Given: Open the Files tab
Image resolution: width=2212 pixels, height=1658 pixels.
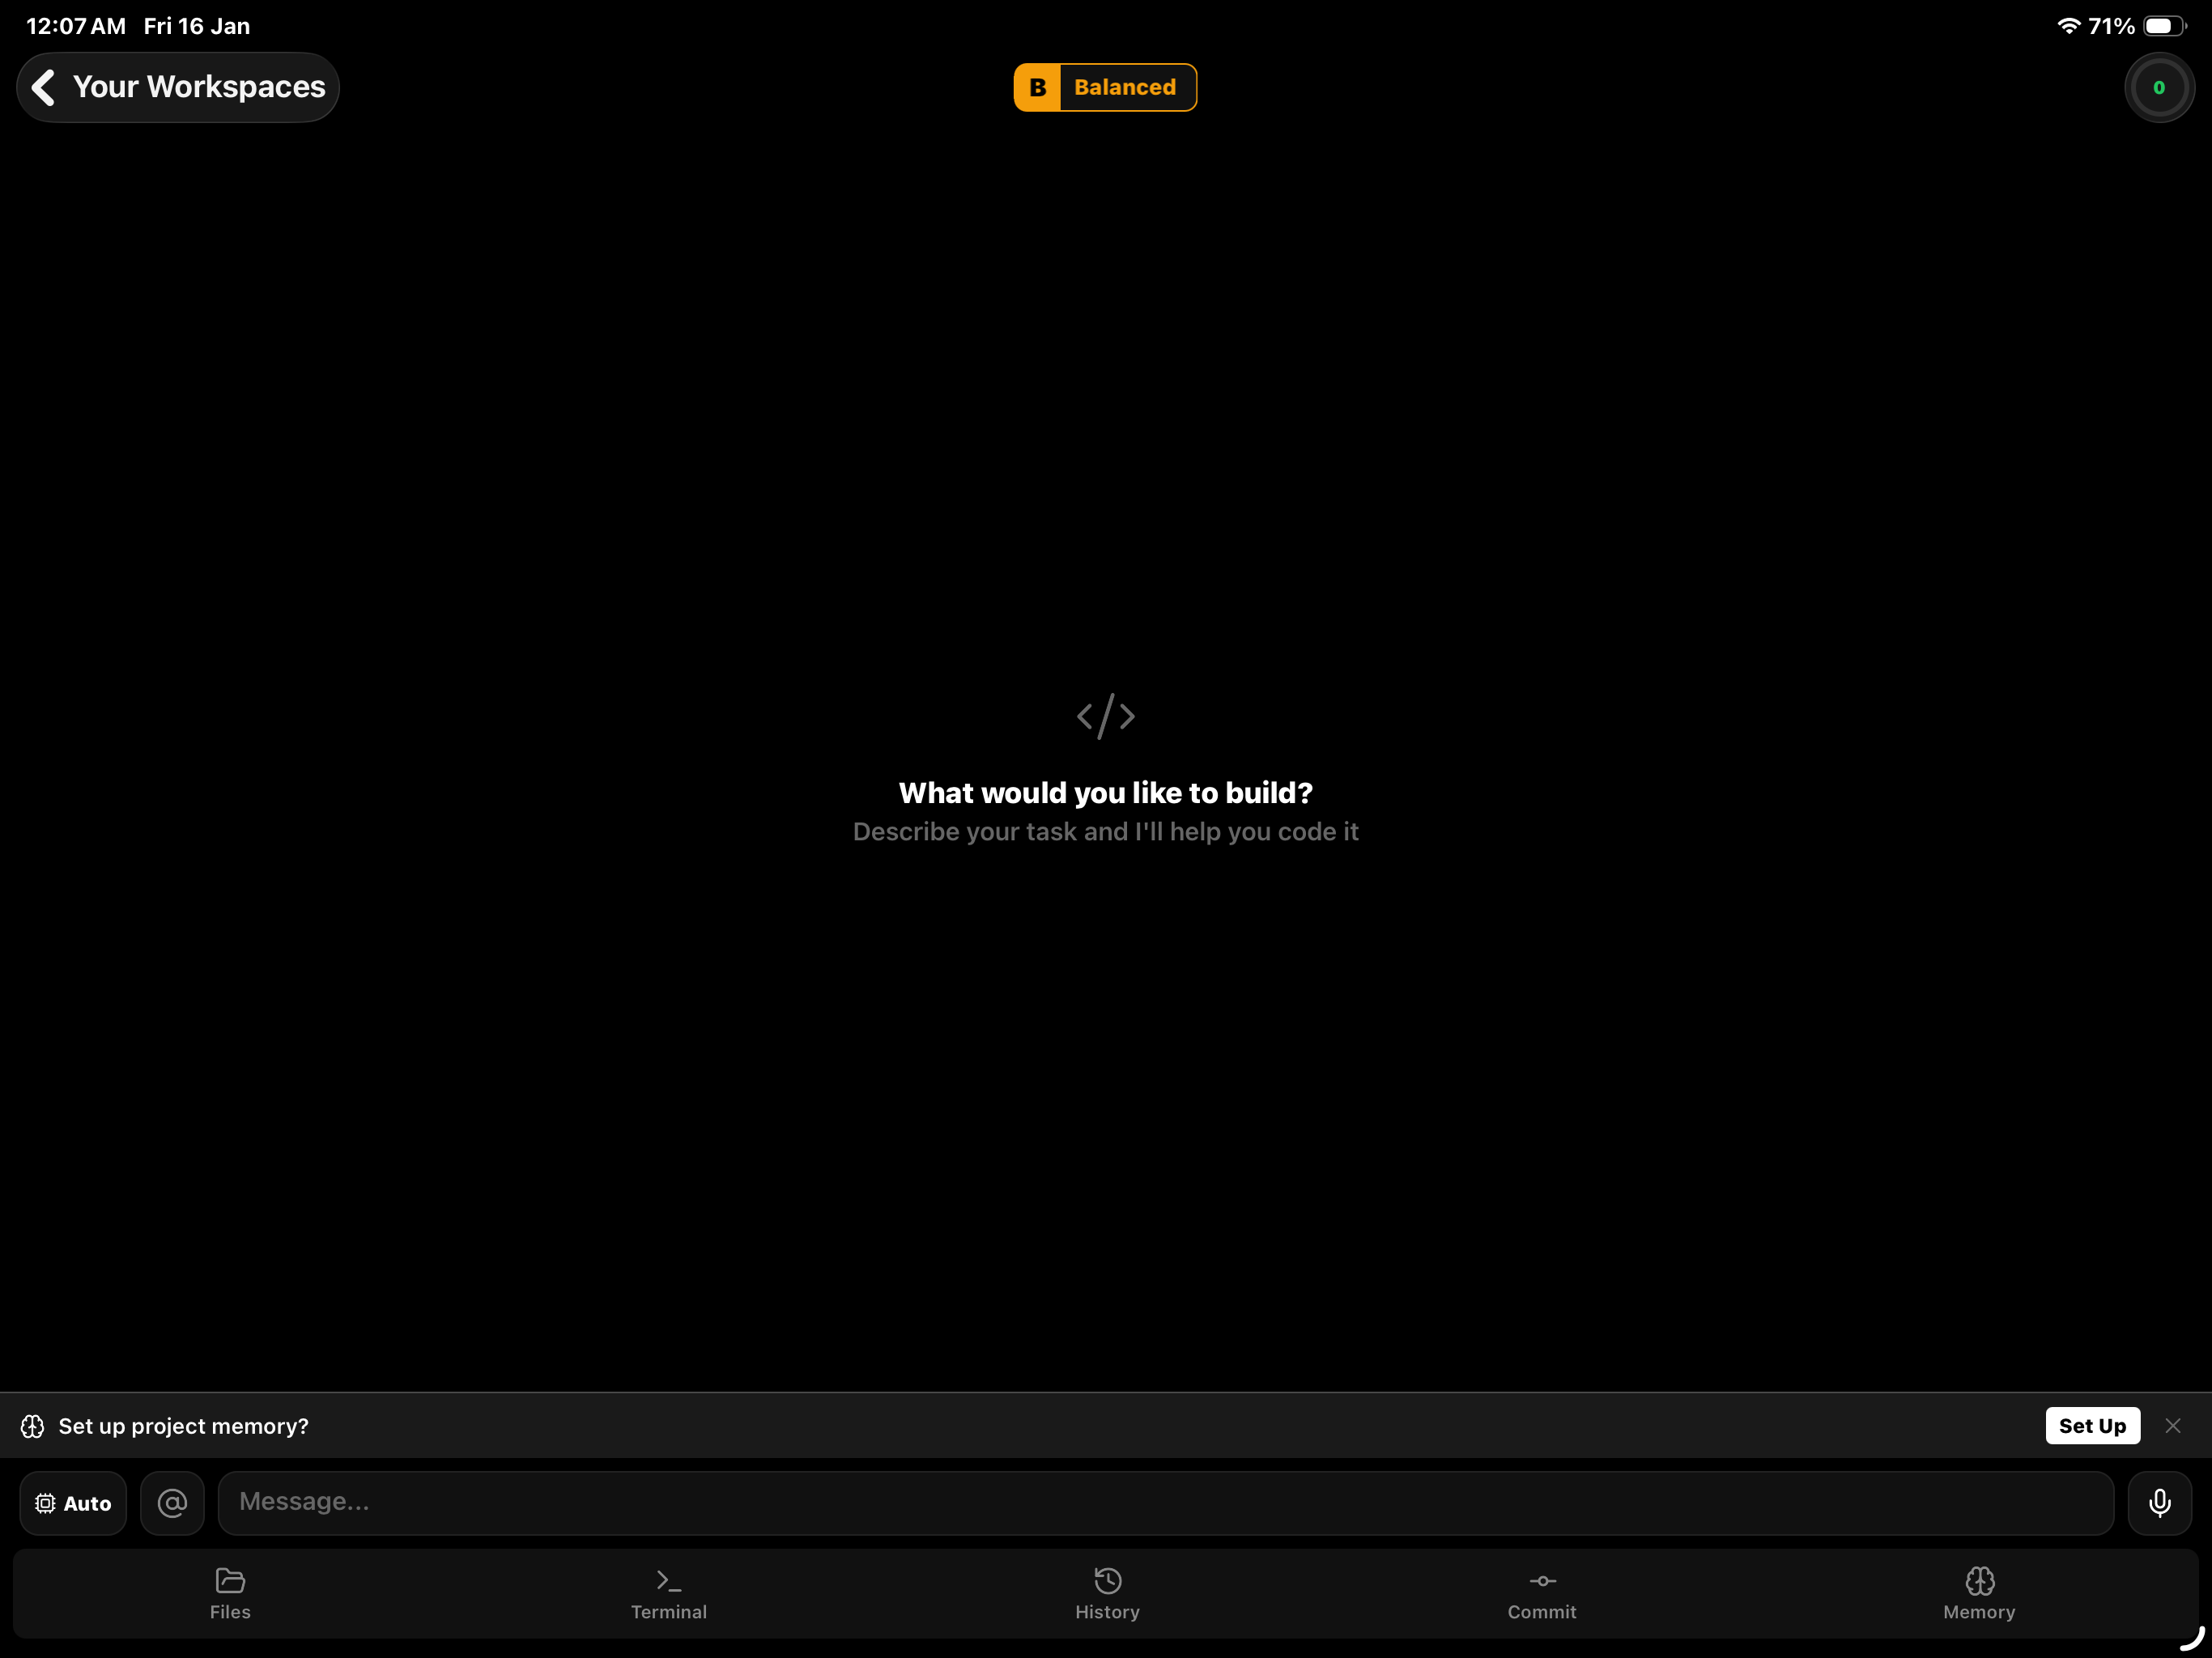Looking at the screenshot, I should 230,1594.
